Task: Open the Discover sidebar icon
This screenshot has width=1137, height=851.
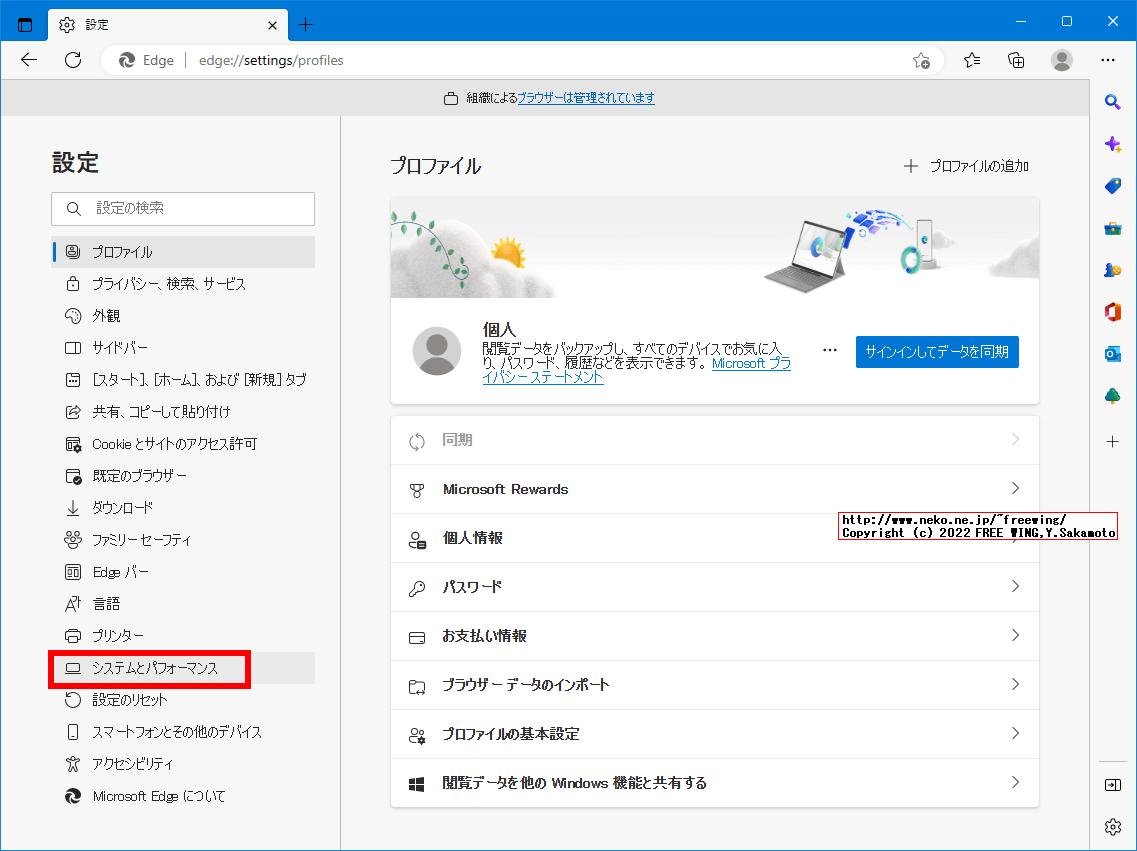Action: (x=1112, y=143)
